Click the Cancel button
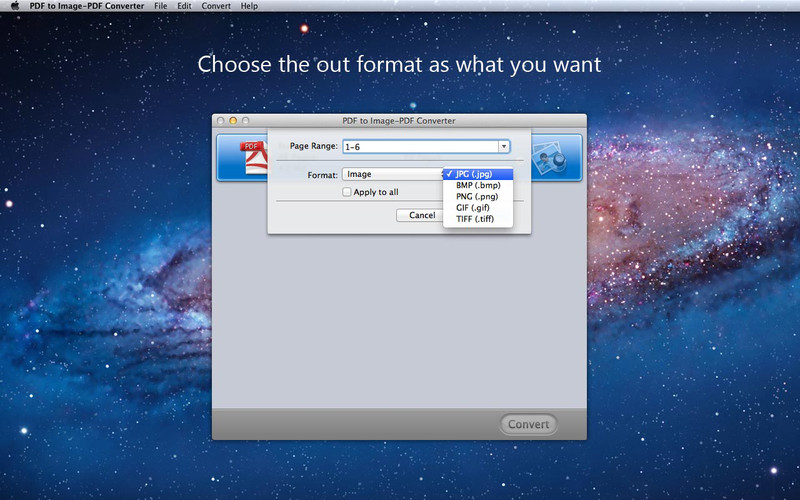This screenshot has width=800, height=500. 422,215
